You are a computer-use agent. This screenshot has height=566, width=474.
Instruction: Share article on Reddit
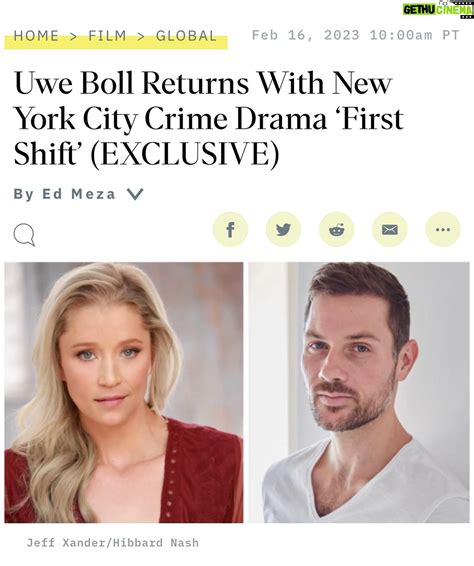pos(336,229)
